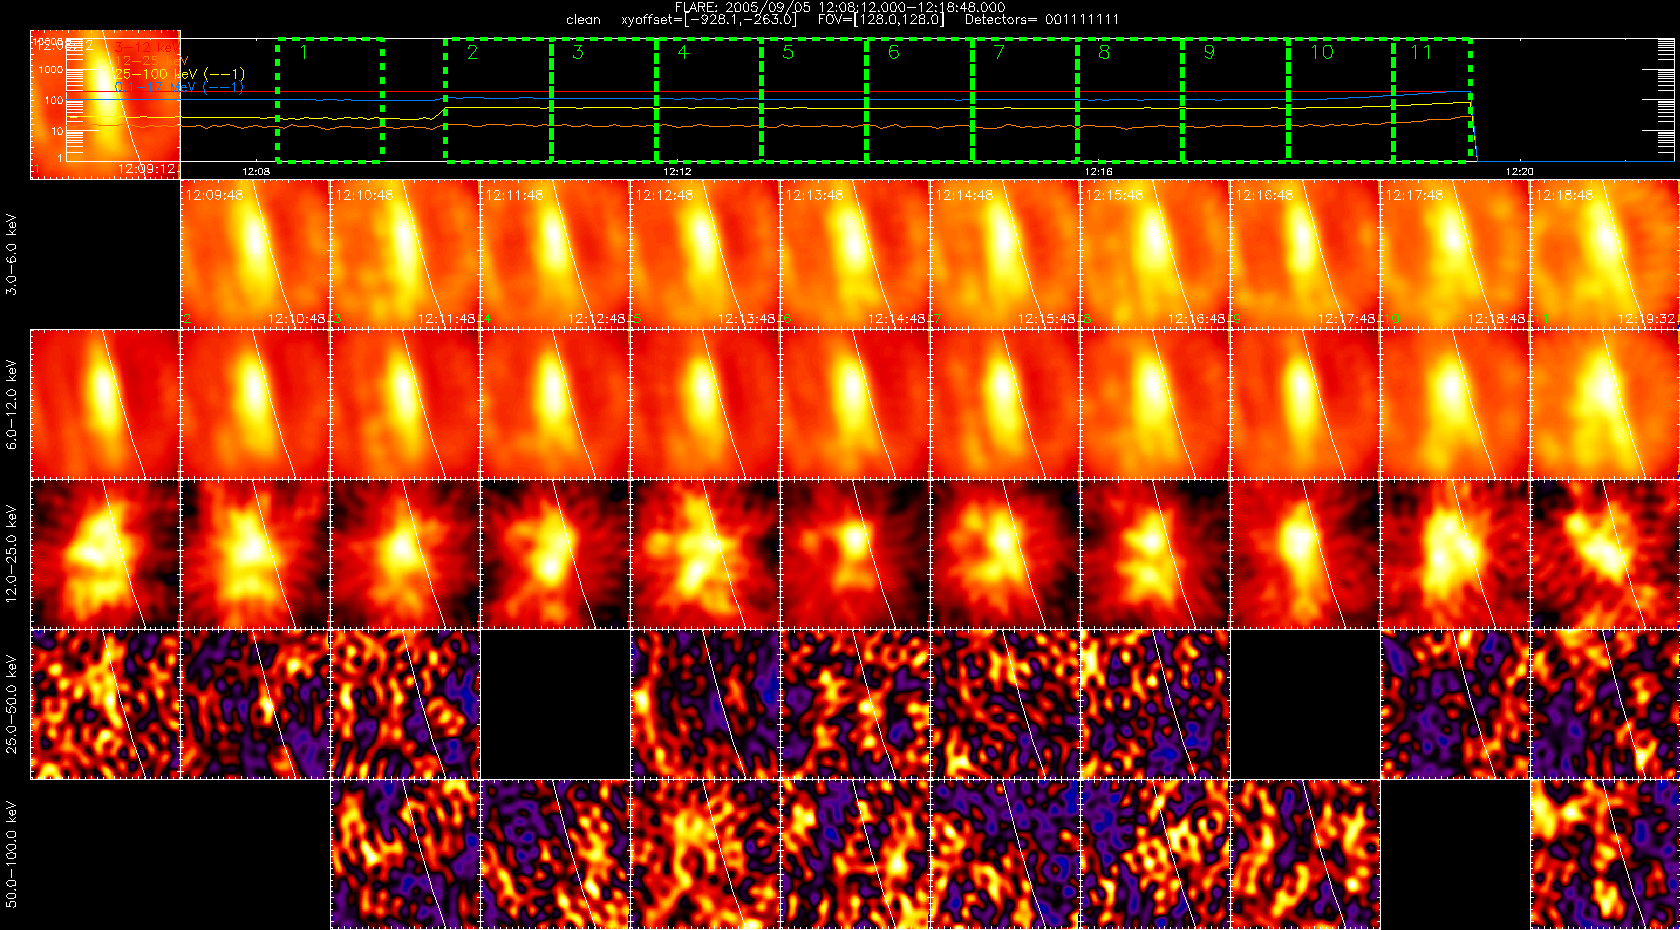Open the 3-6 keV image starting 12:13:48

click(x=855, y=255)
